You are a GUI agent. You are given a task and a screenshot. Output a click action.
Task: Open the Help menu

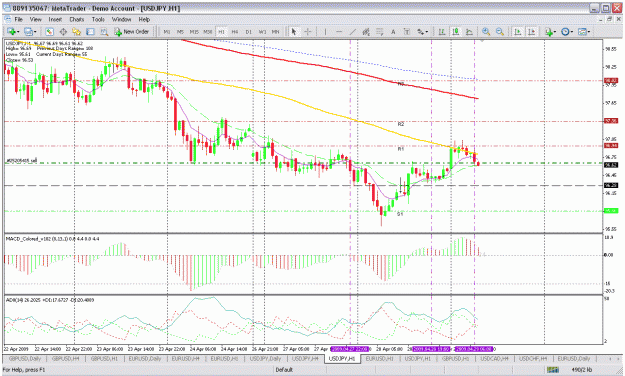coord(144,19)
